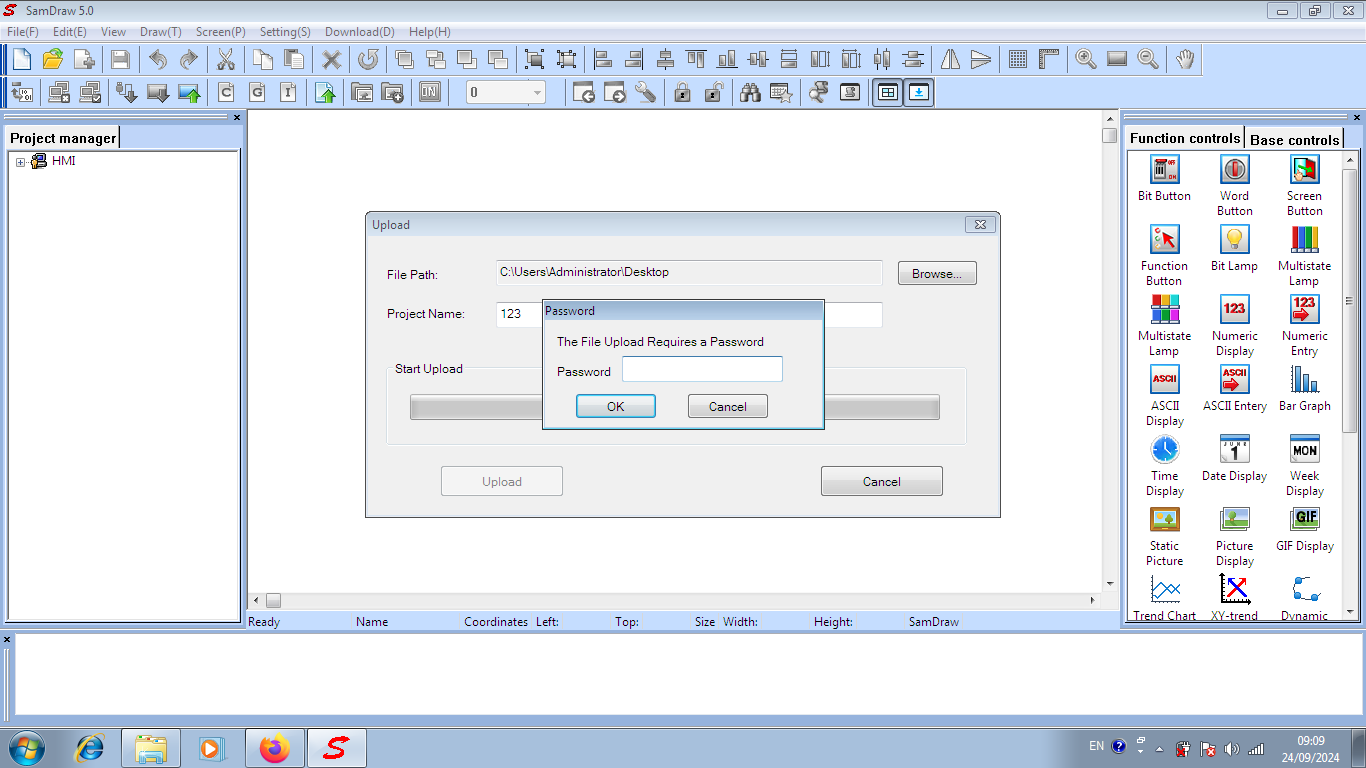
Task: Select the Word Button control
Action: (x=1234, y=186)
